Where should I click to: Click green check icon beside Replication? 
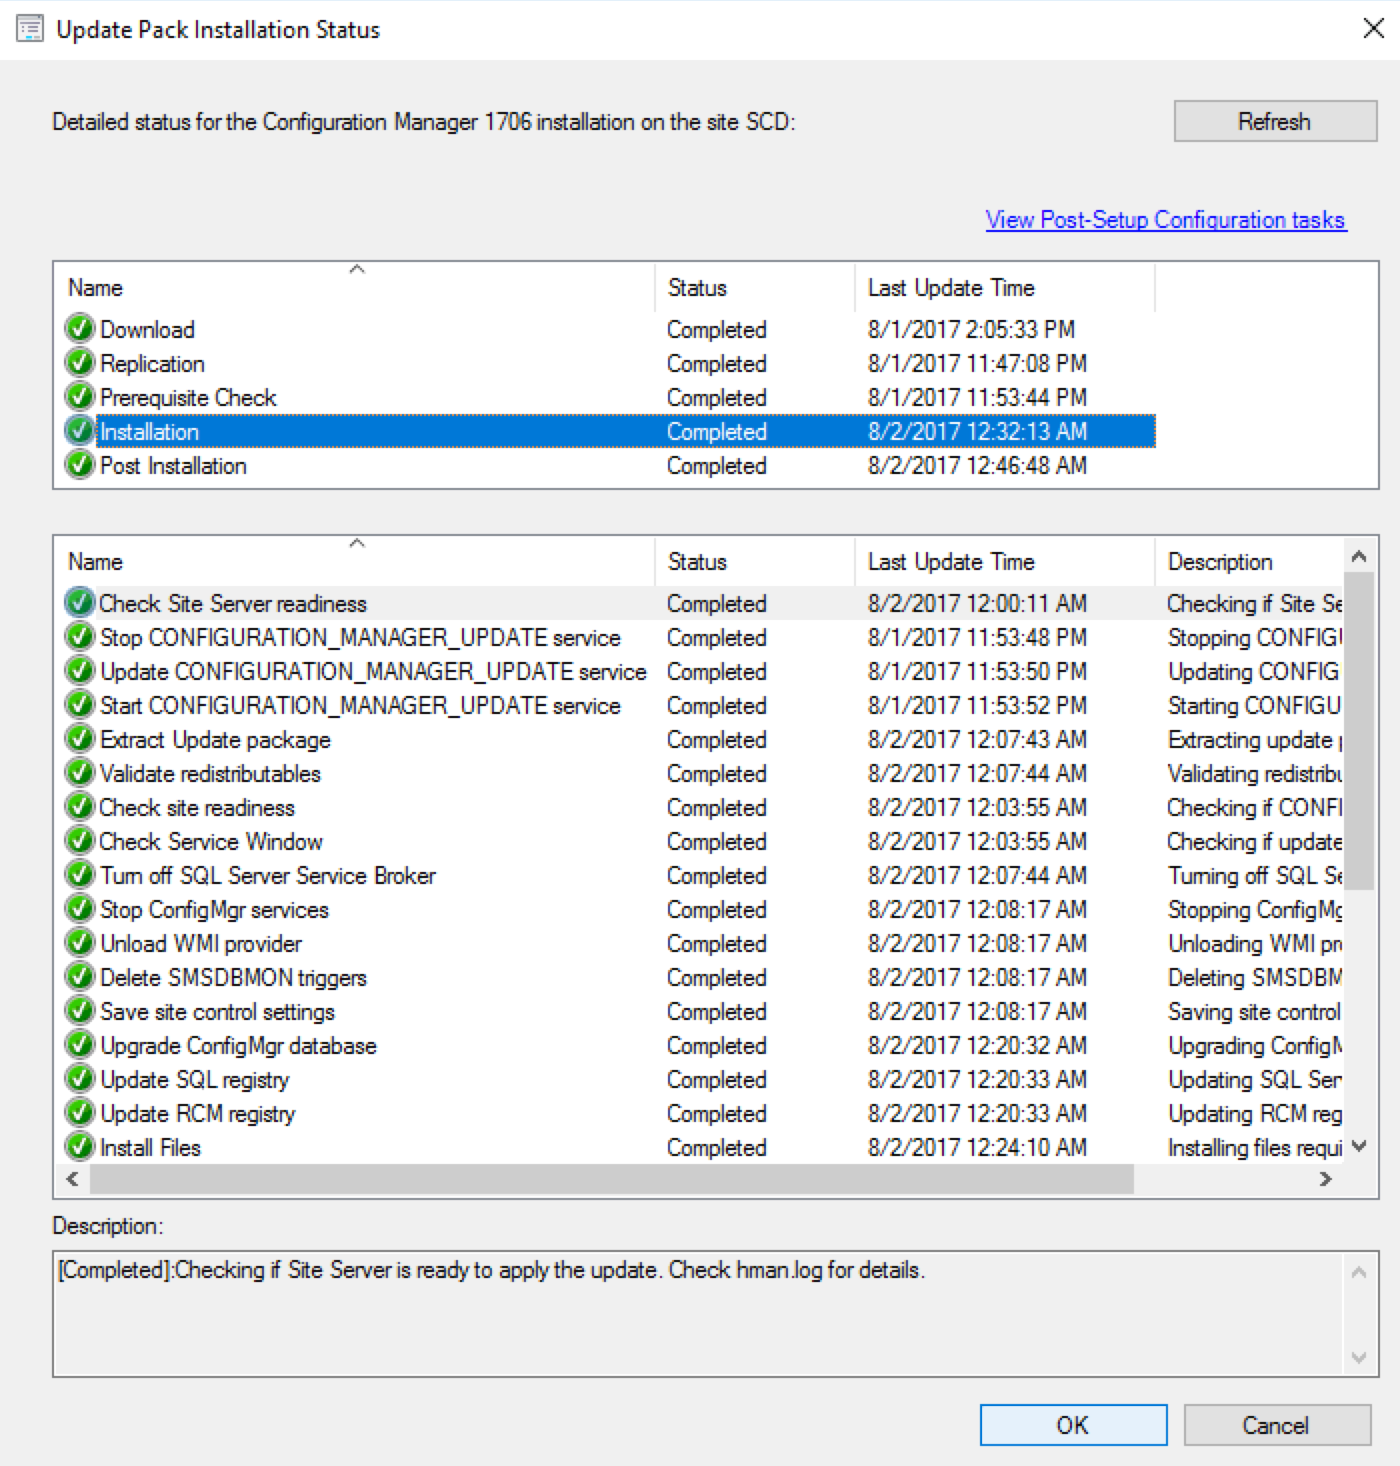tap(80, 363)
